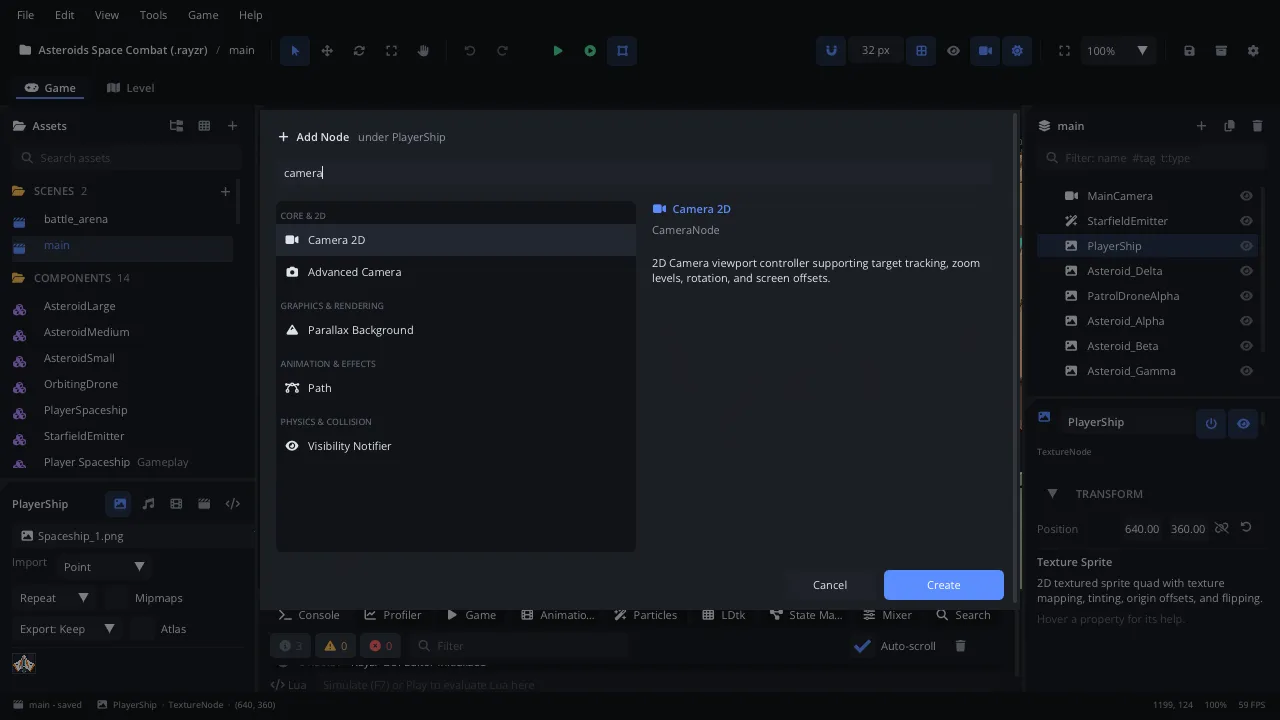The height and width of the screenshot is (720, 1280).
Task: Open the Profiler tab
Action: point(392,615)
